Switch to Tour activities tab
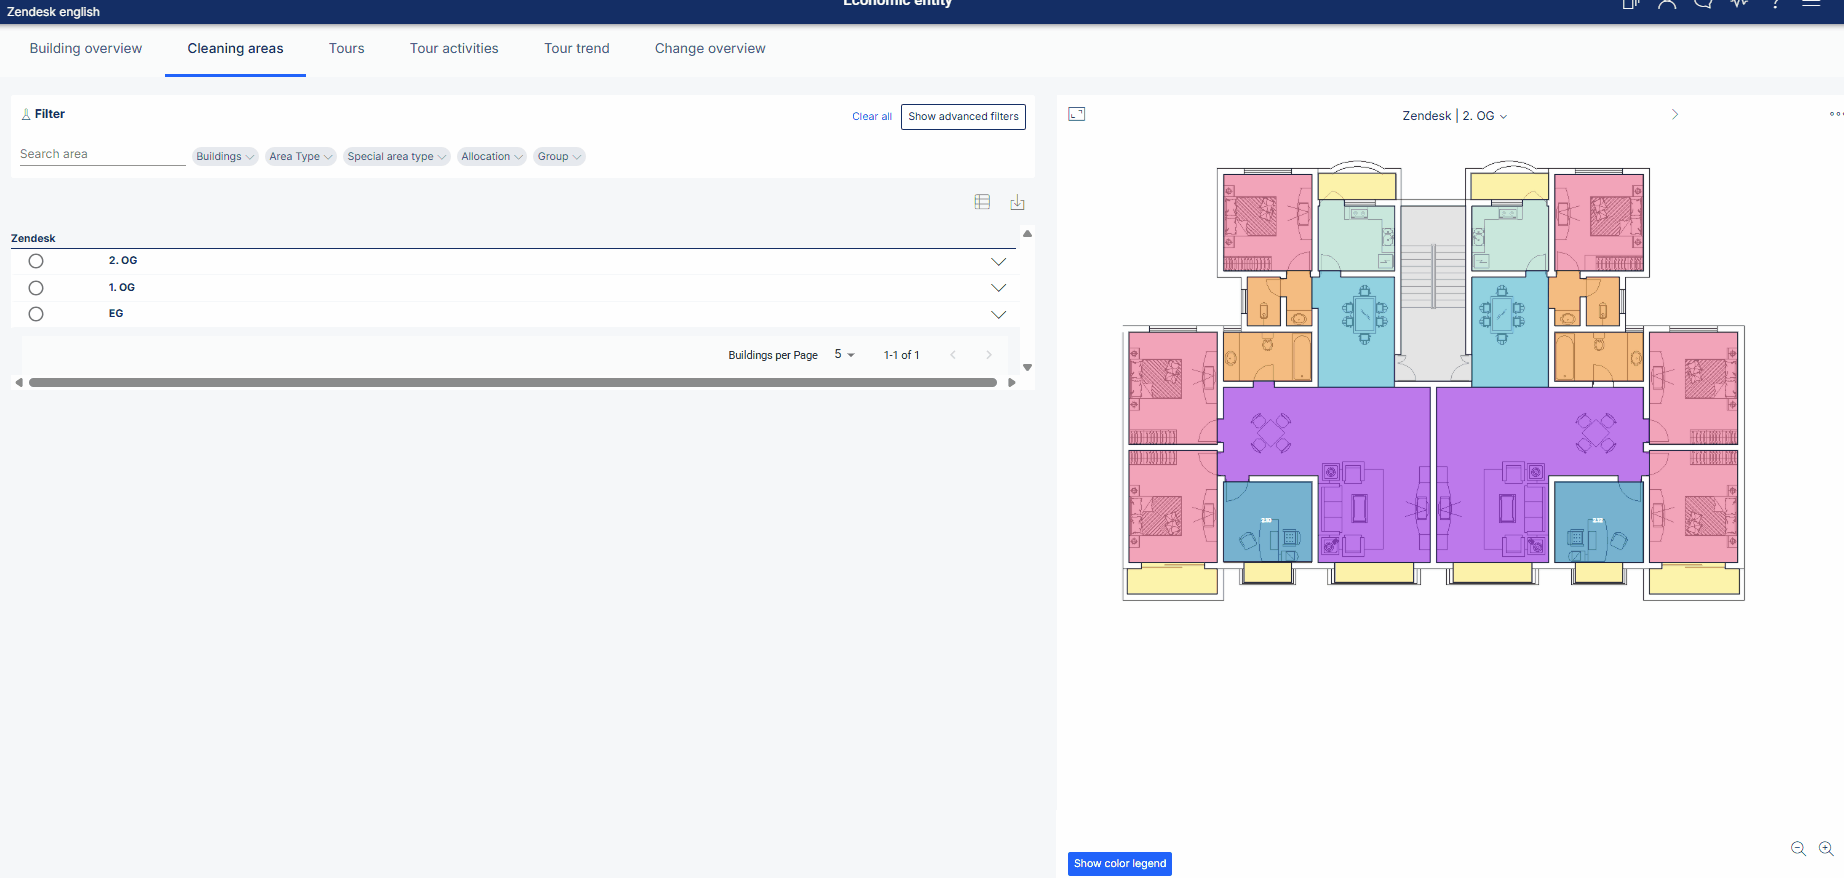 click(454, 48)
